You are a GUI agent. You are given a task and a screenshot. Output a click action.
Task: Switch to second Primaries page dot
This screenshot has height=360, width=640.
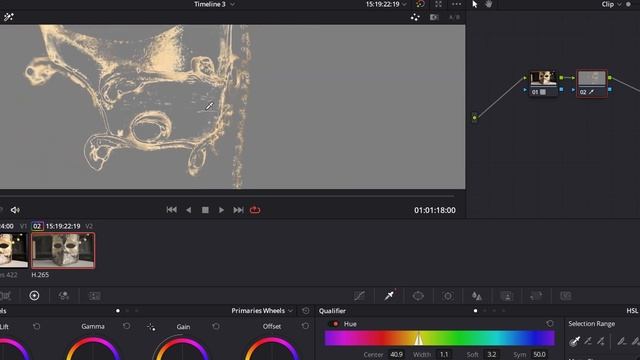[127, 311]
